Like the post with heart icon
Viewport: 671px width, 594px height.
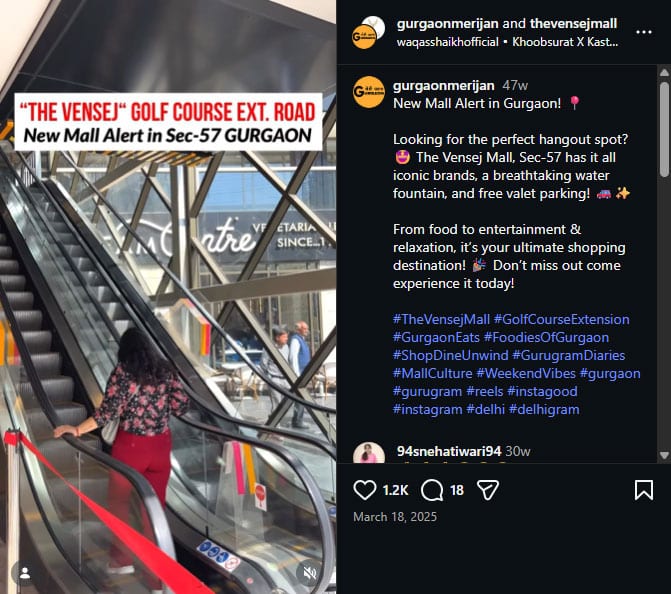click(x=365, y=490)
